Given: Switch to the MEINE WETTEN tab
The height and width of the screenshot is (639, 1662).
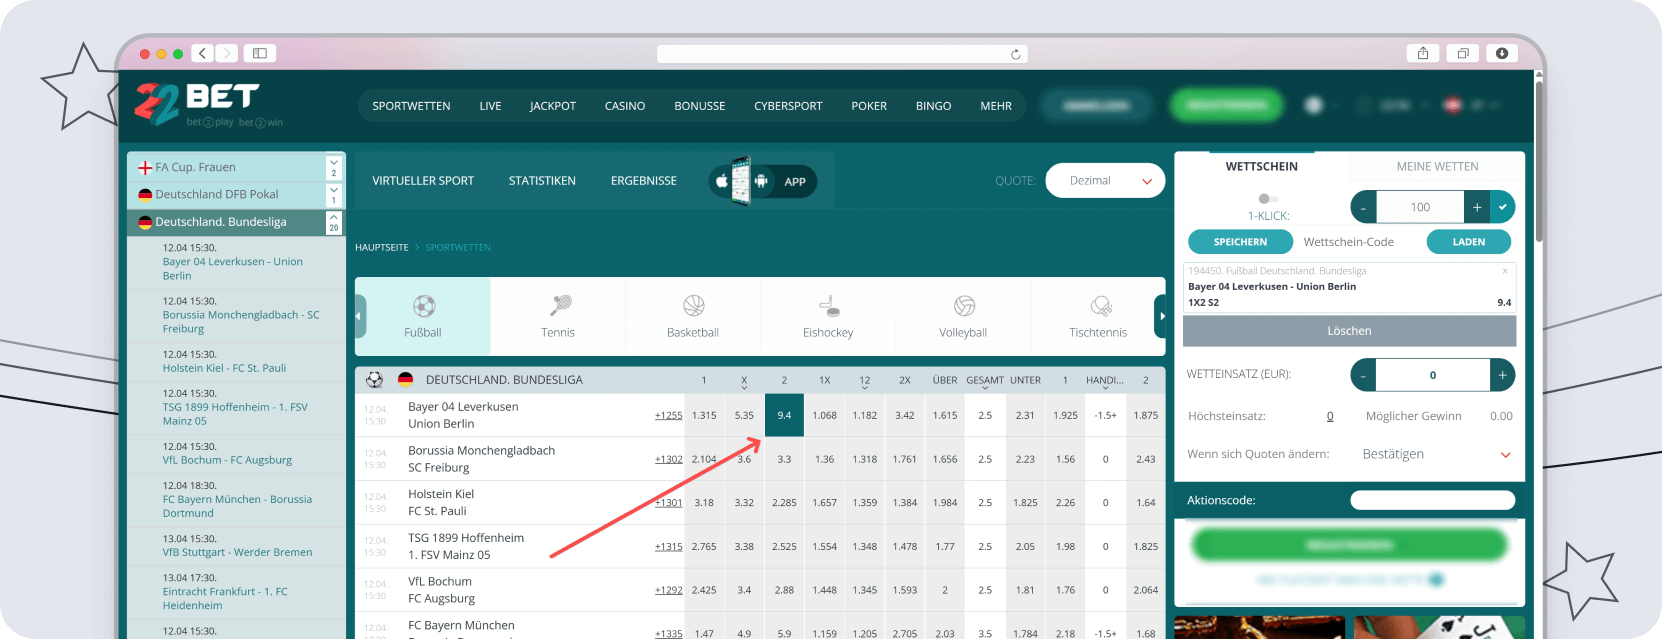Looking at the screenshot, I should click(x=1437, y=166).
